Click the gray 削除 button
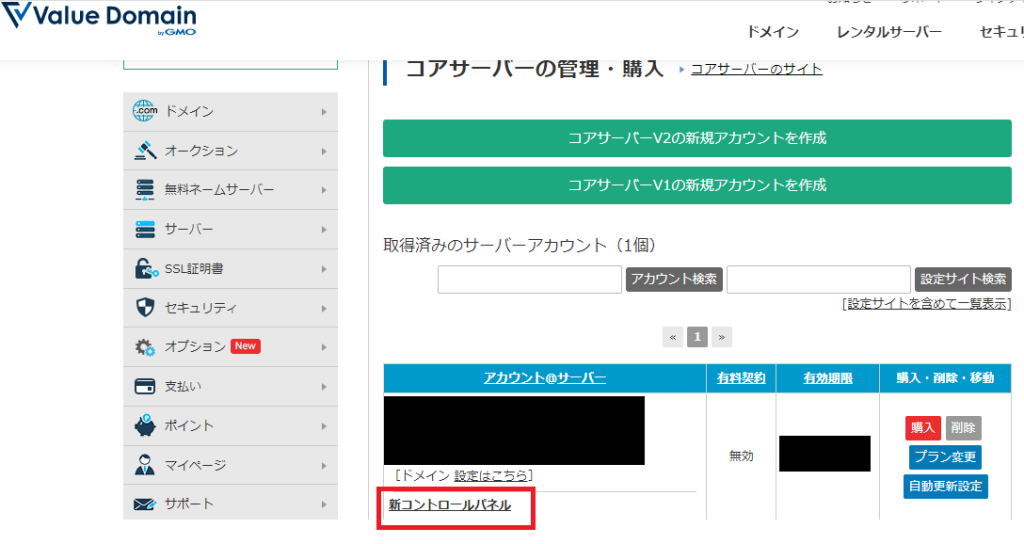 point(963,428)
